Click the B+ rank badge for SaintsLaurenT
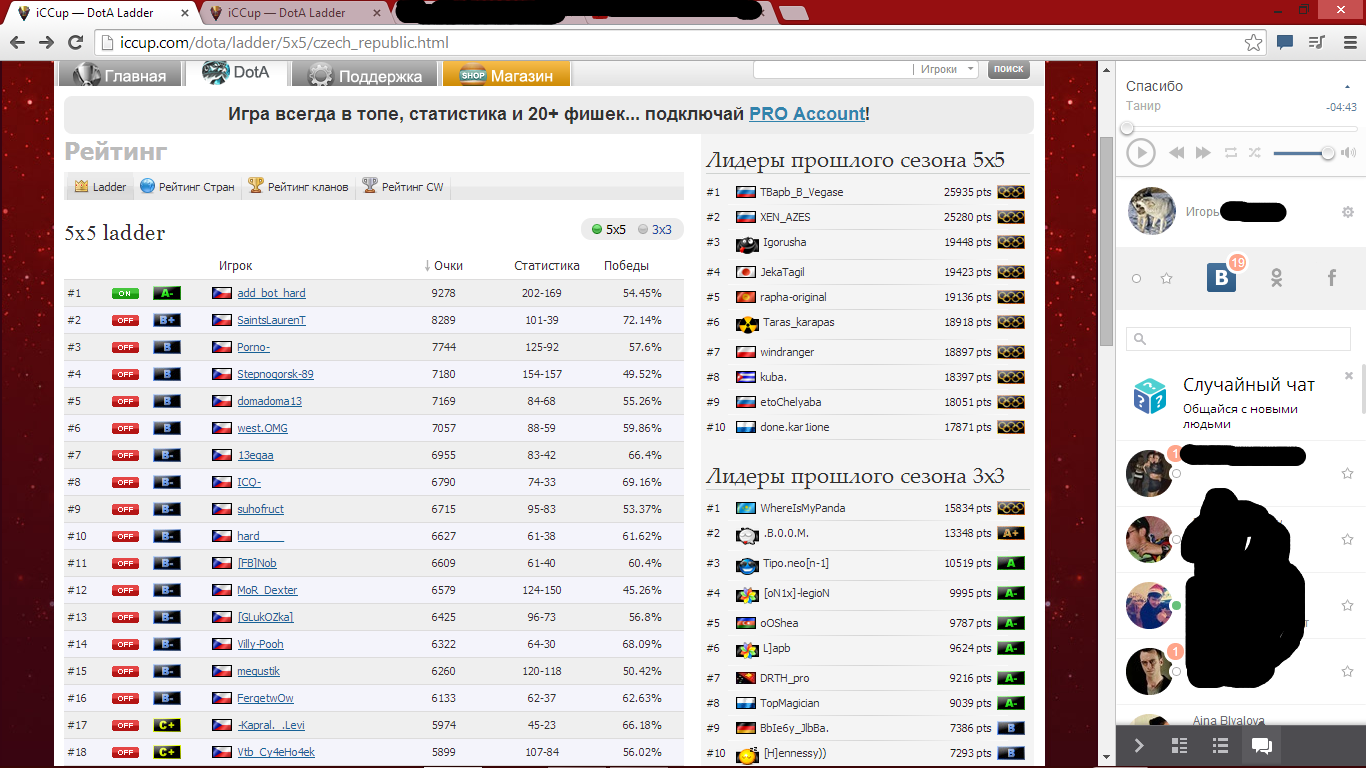Viewport: 1366px width, 768px height. [166, 320]
